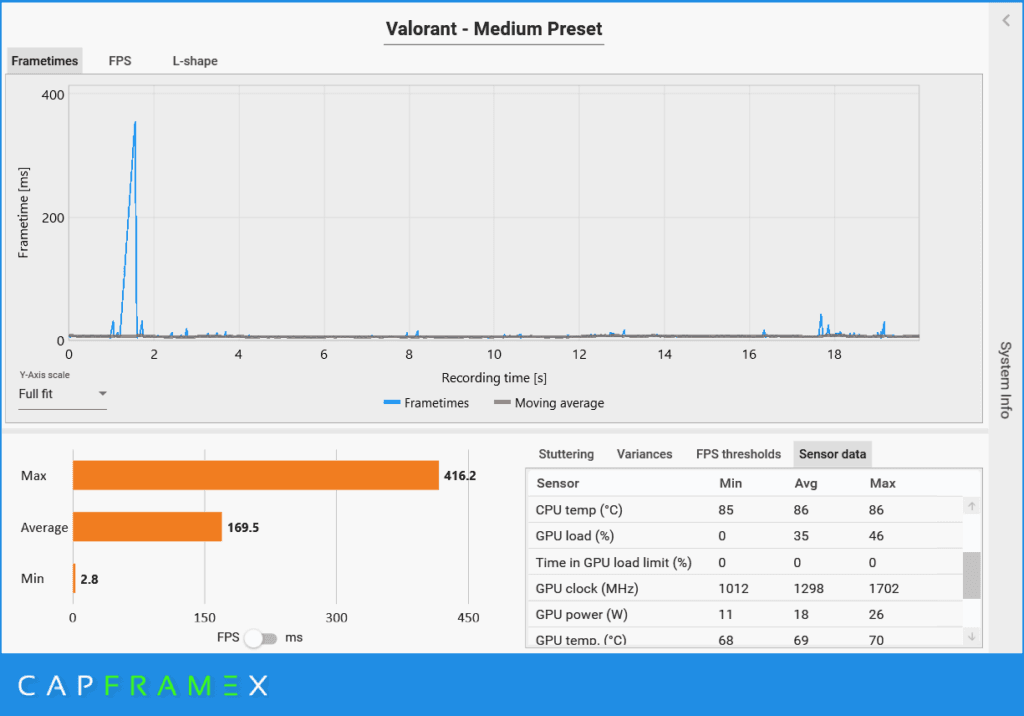The width and height of the screenshot is (1024, 716).
Task: Click the 169.5 average FPS value
Action: pos(243,527)
